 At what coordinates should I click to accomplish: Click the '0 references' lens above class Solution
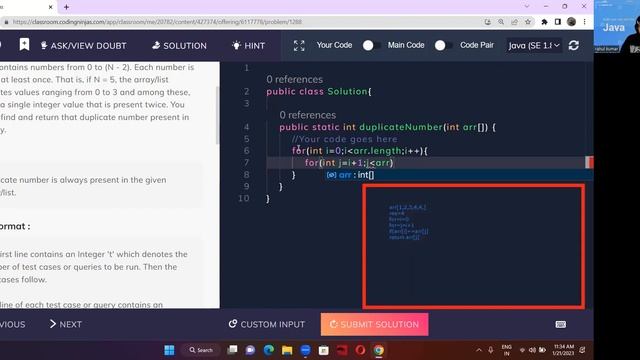point(294,79)
